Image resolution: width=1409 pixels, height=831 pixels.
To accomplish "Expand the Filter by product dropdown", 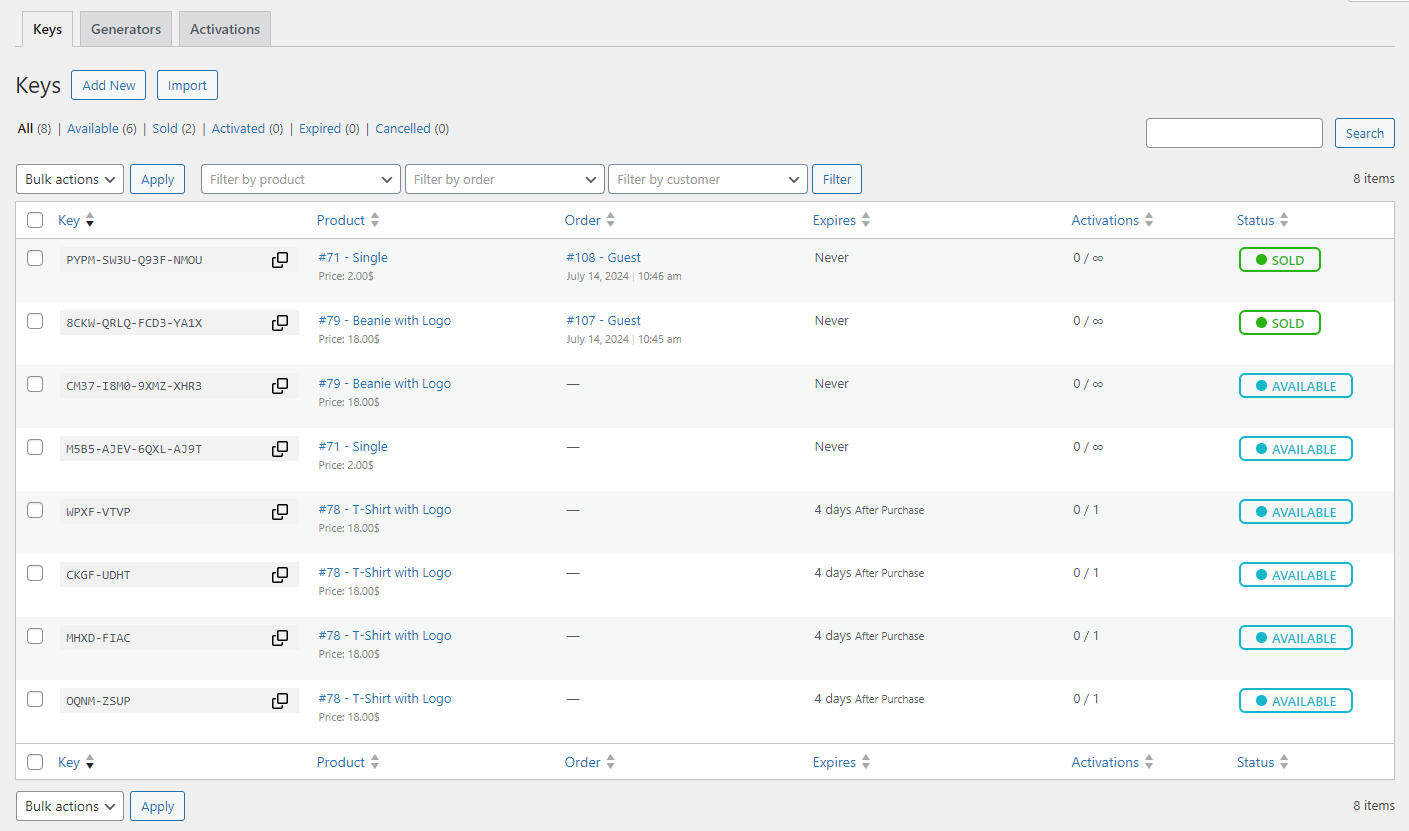I will [x=300, y=179].
